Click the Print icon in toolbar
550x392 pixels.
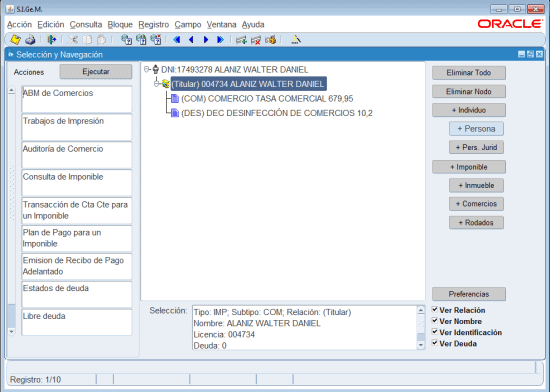30,40
